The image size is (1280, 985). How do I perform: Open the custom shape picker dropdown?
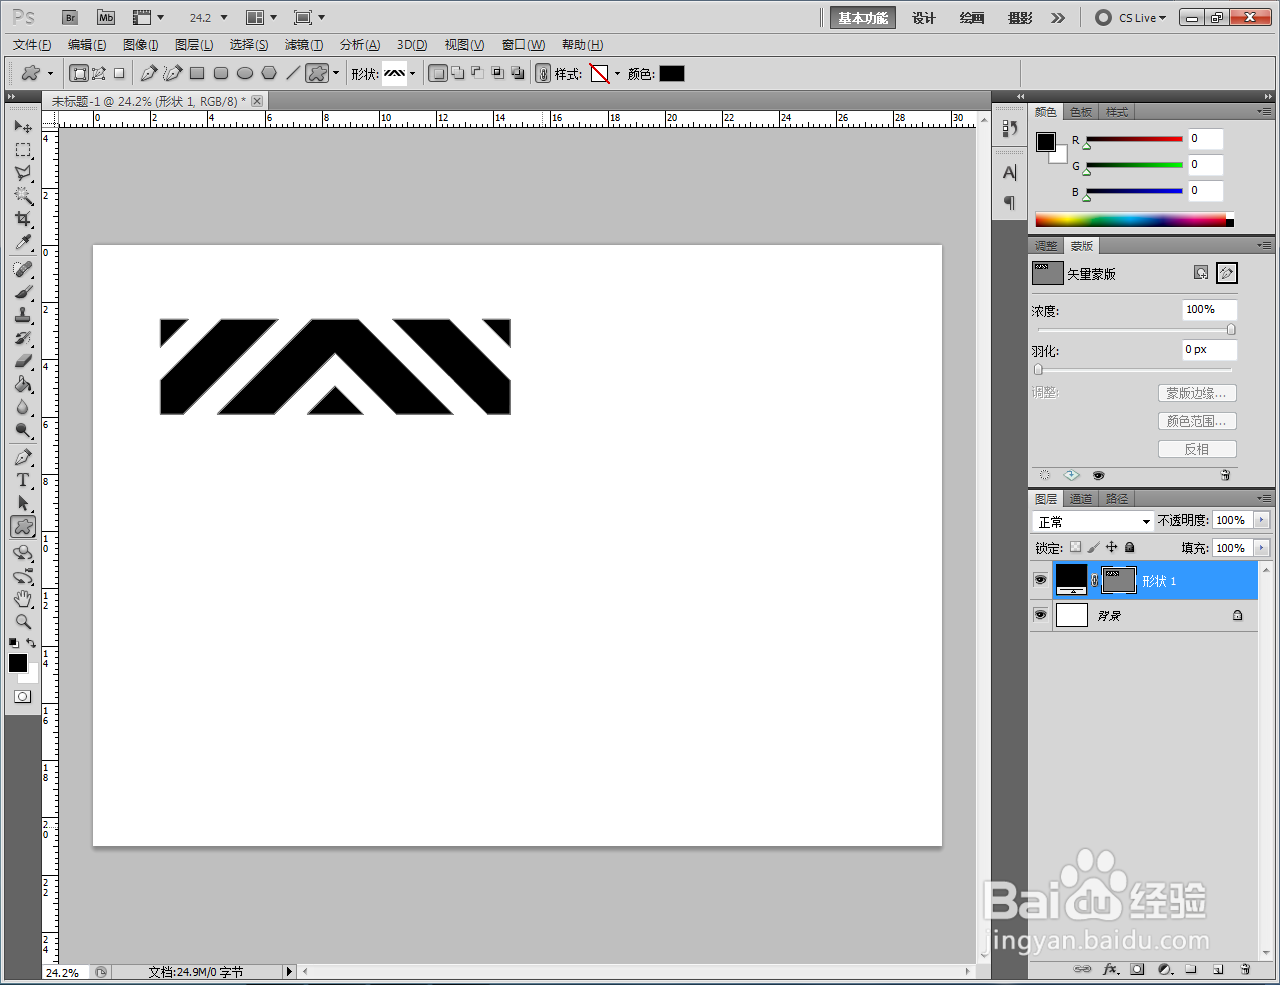coord(412,73)
